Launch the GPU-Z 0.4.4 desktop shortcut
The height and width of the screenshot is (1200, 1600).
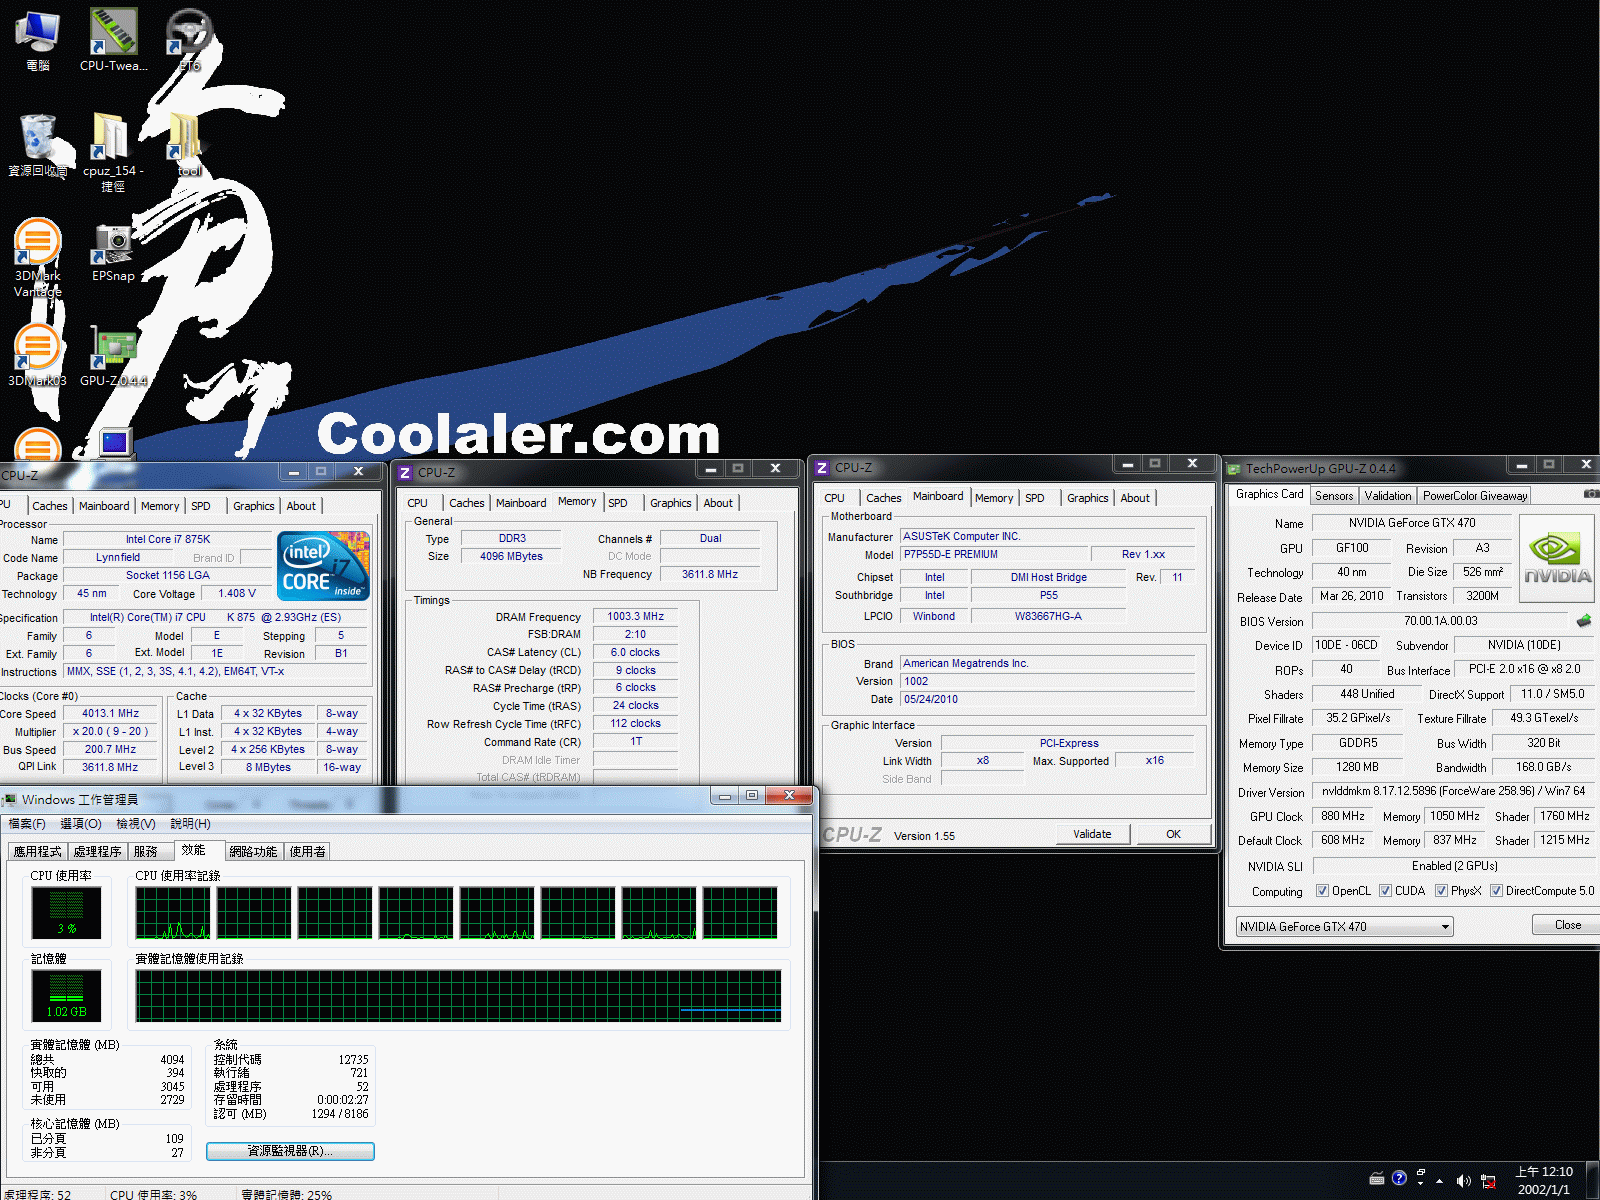pyautogui.click(x=113, y=355)
